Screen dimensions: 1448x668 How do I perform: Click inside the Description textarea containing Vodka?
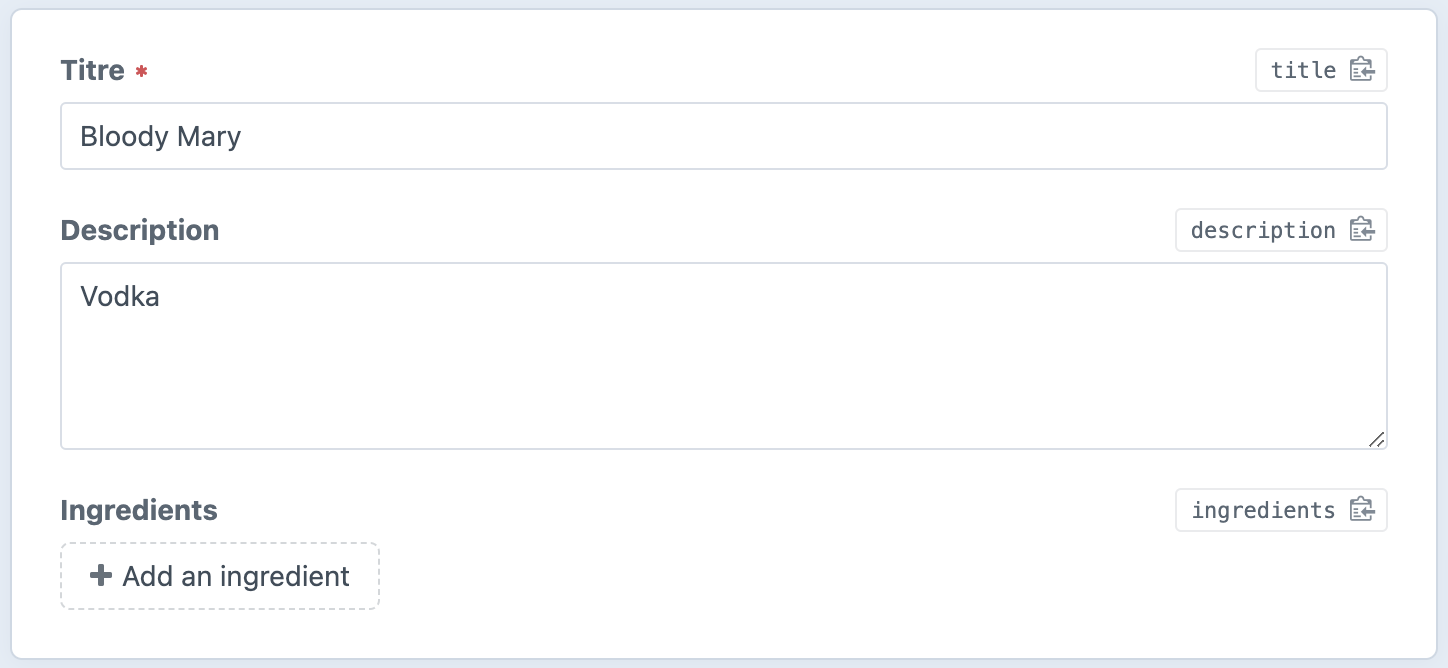[723, 356]
